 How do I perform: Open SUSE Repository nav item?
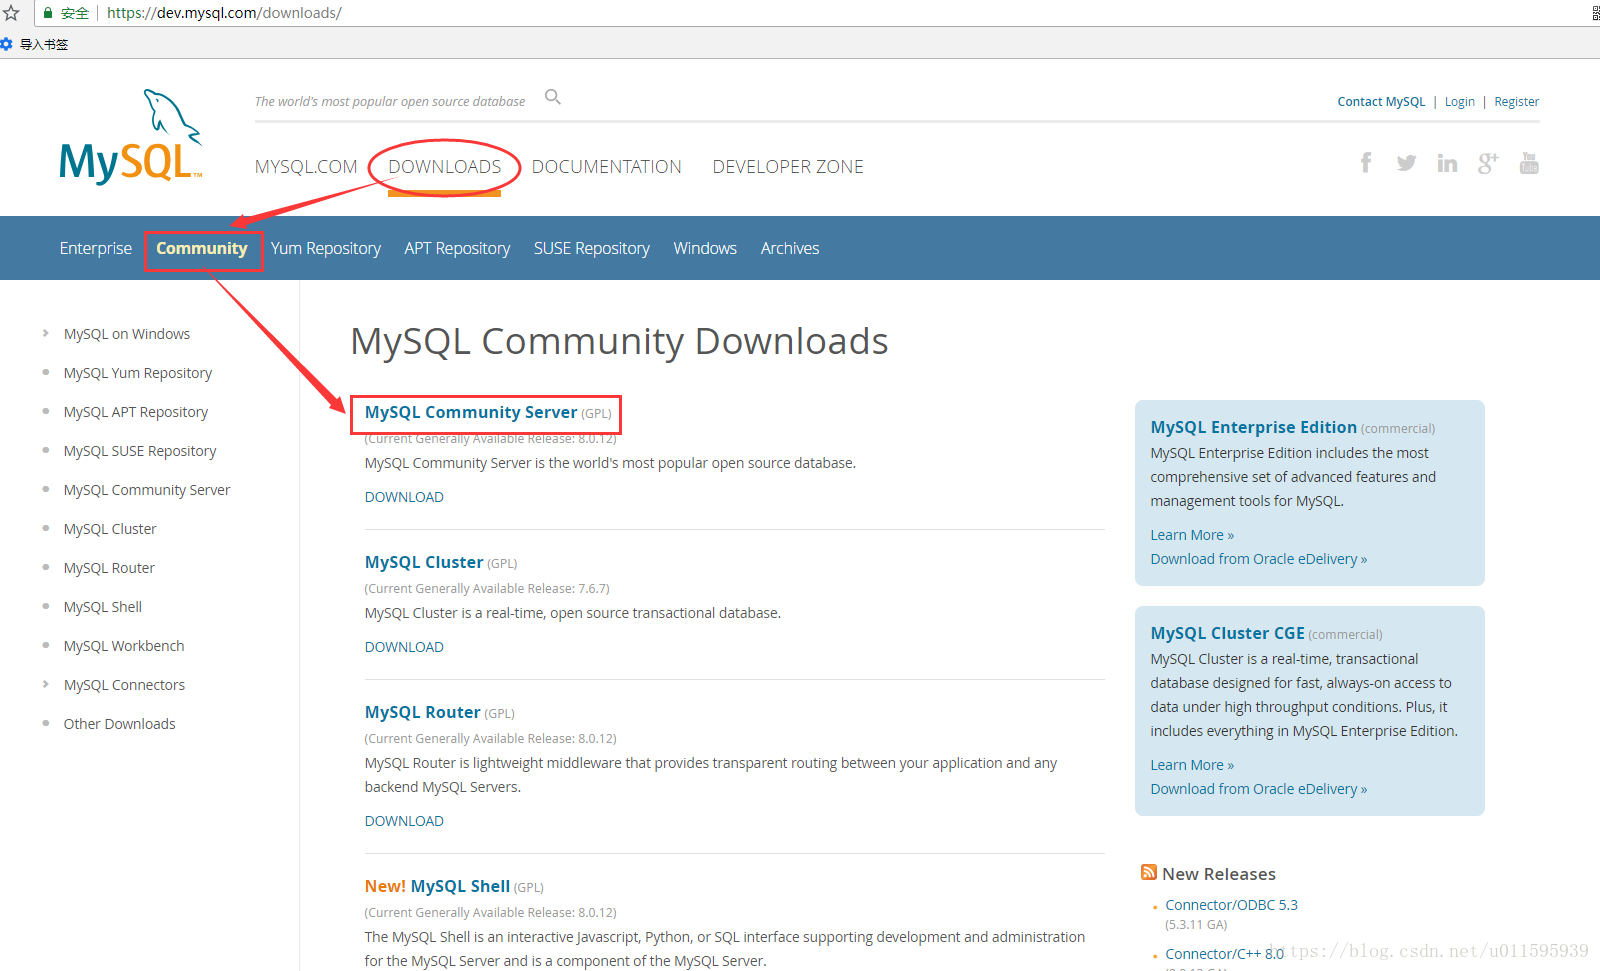pyautogui.click(x=592, y=248)
